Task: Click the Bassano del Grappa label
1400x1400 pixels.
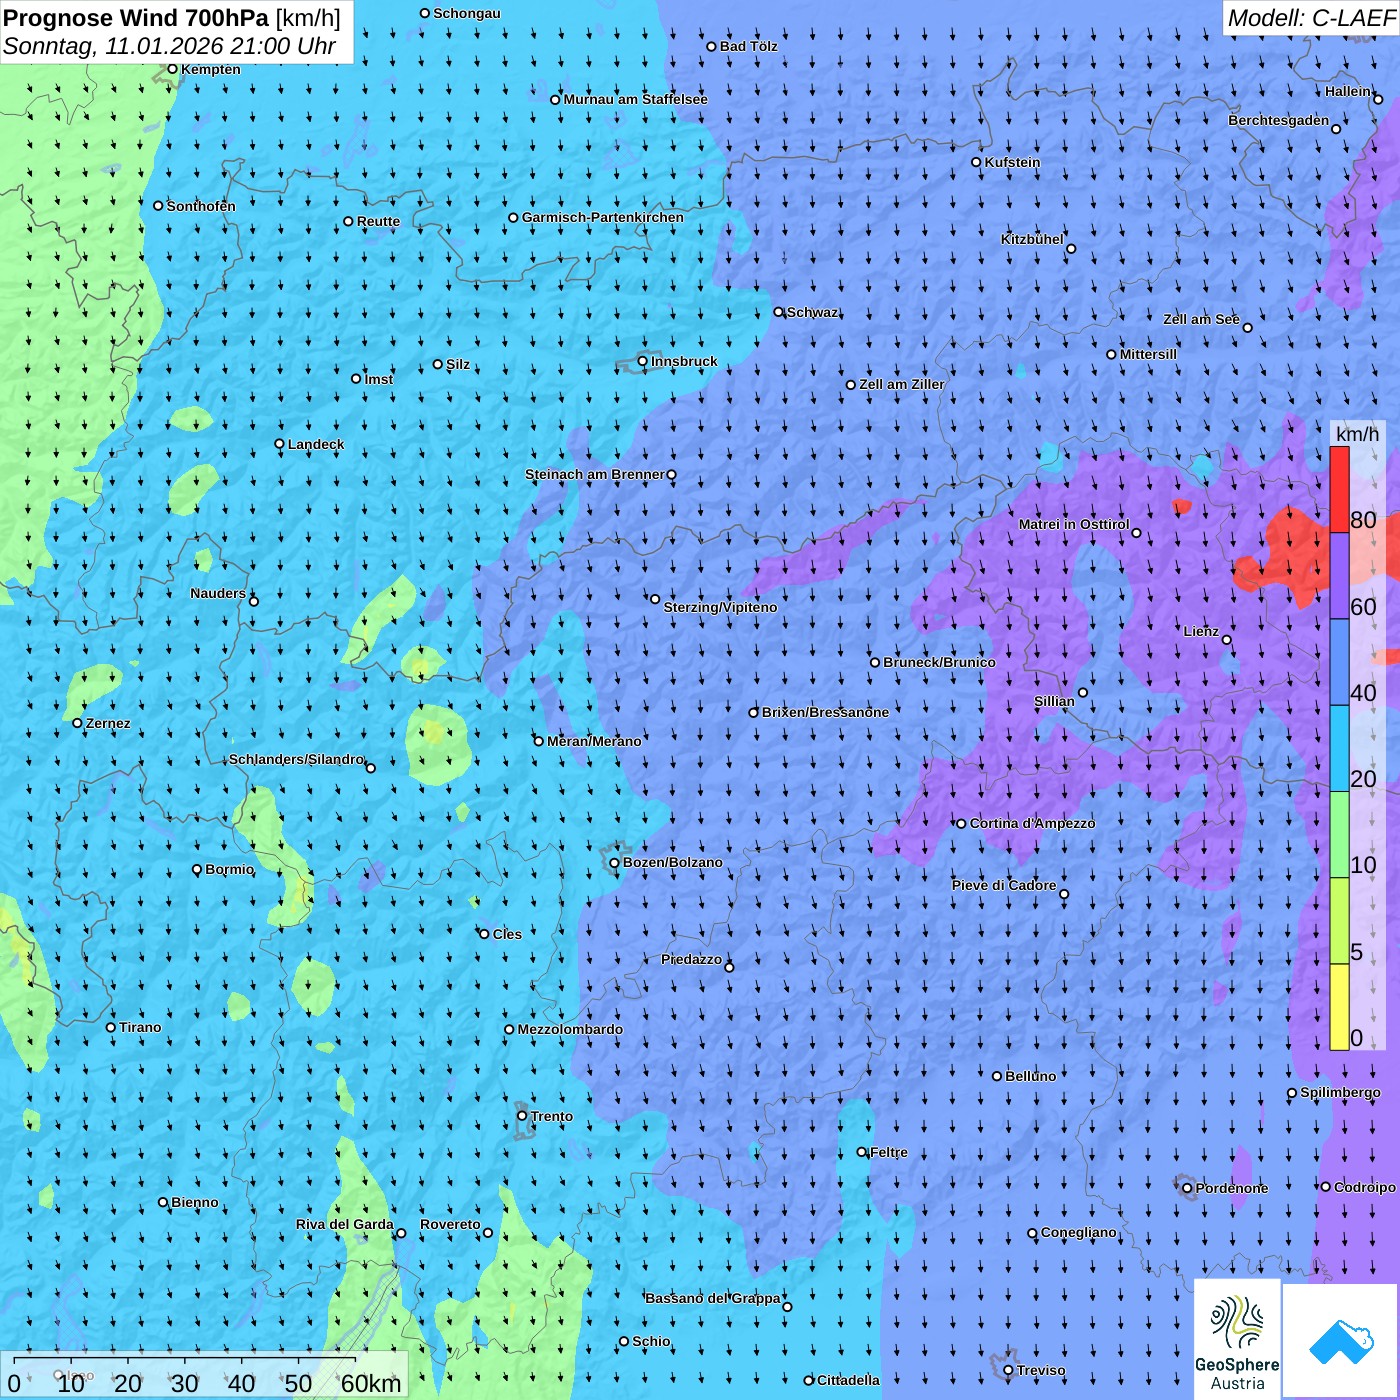Action: 713,1298
